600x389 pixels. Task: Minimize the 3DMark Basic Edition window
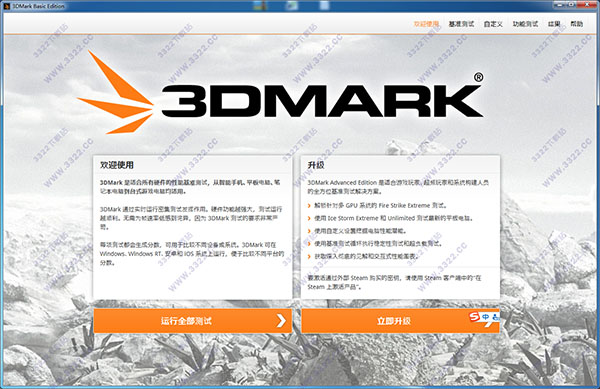coord(560,5)
